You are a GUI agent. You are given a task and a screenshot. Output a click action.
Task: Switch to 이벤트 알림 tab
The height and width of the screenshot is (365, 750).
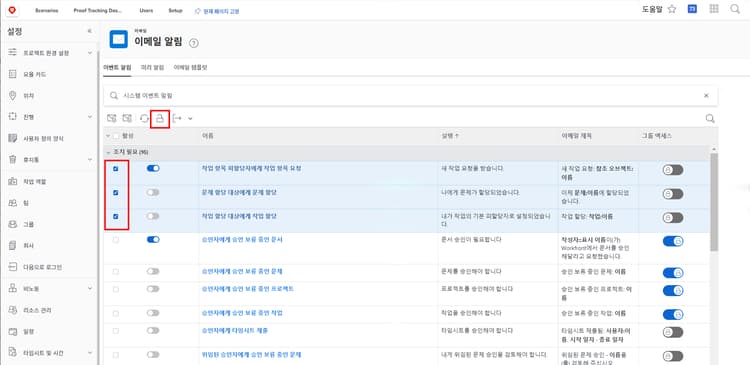[x=117, y=68]
